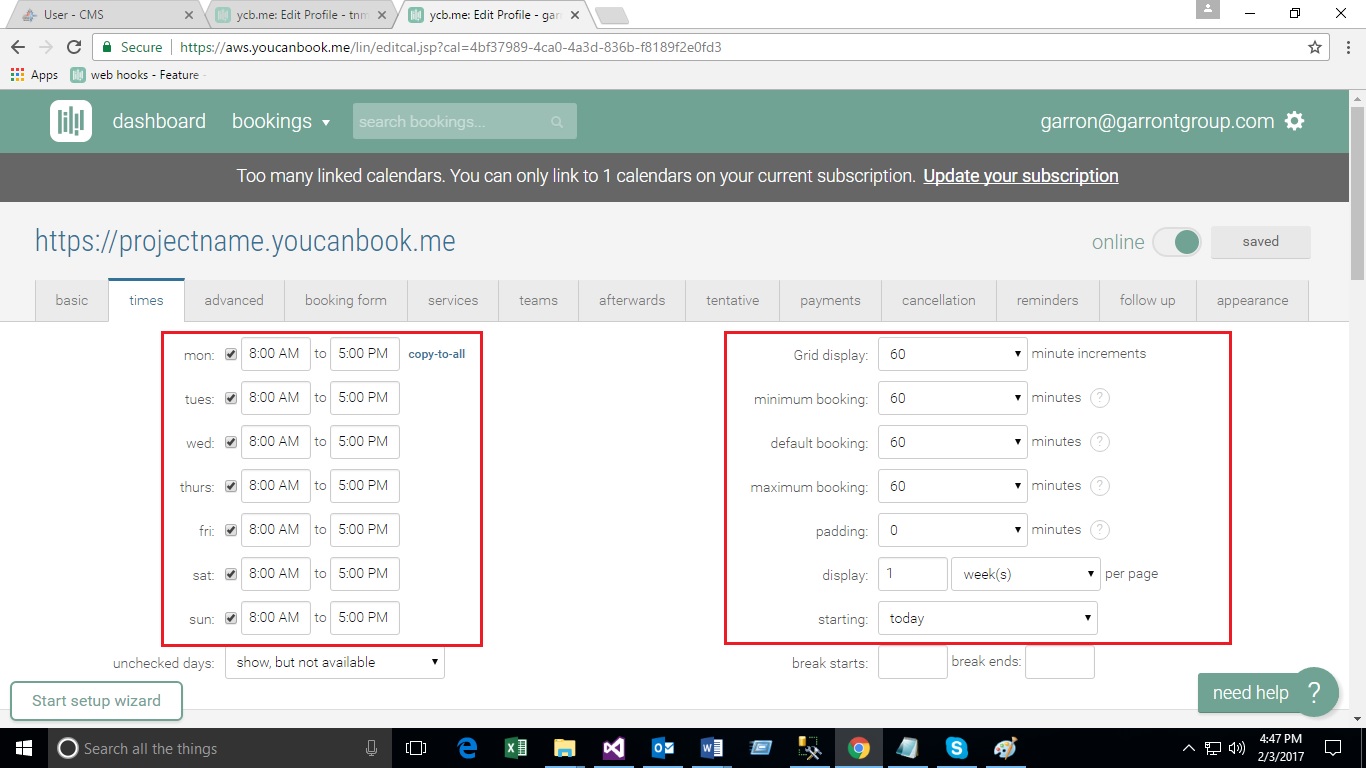Open the booking form tab
Viewport: 1366px width, 768px height.
click(345, 300)
